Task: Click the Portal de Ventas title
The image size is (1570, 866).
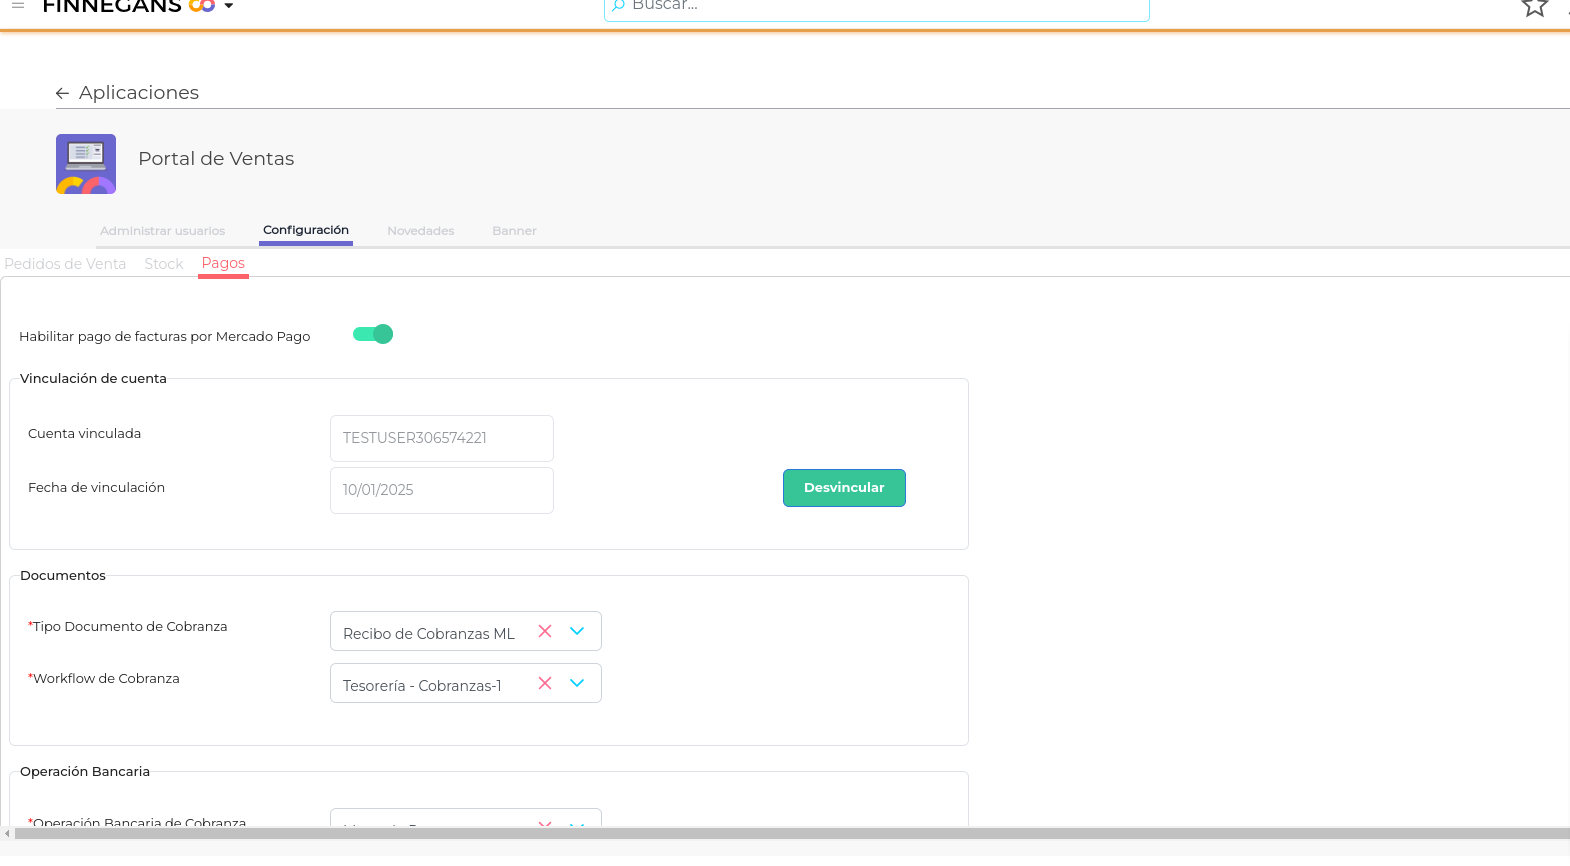Action: click(216, 159)
